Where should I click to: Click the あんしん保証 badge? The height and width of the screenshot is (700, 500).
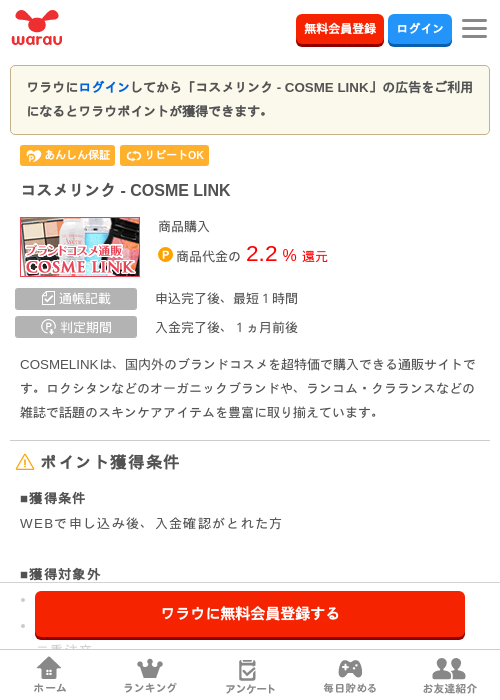tap(67, 155)
